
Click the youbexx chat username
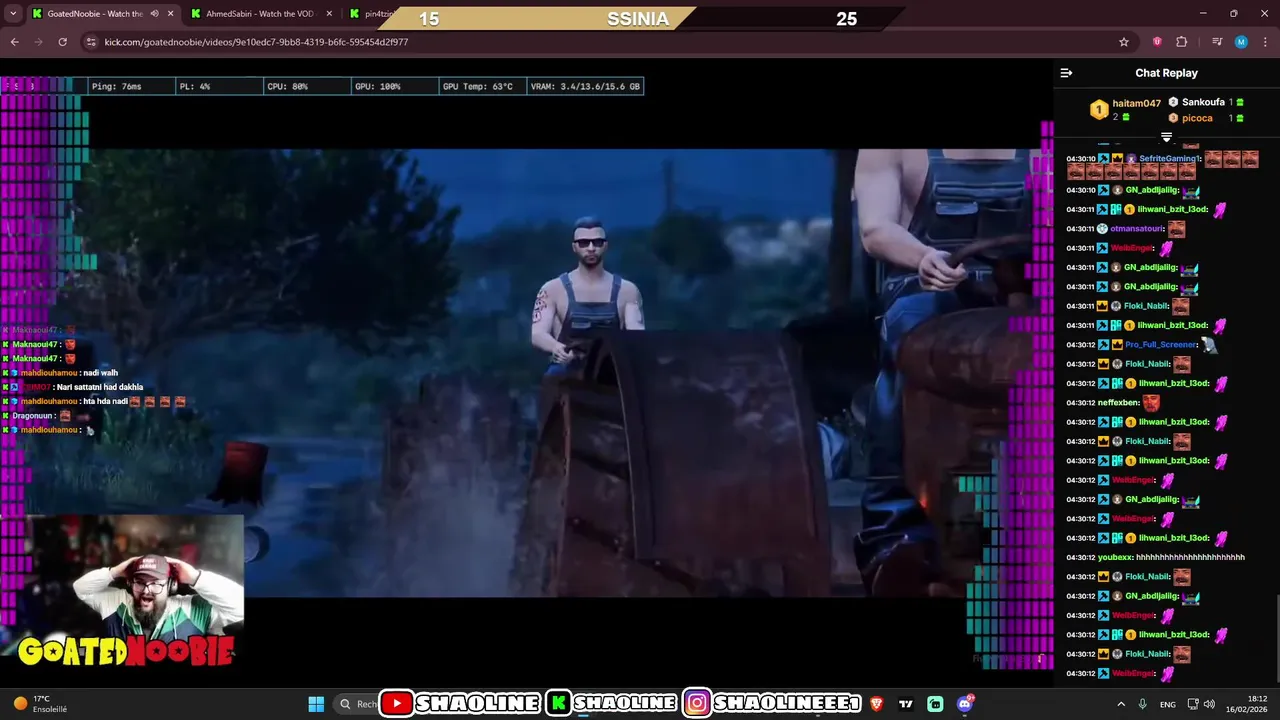pyautogui.click(x=1114, y=558)
